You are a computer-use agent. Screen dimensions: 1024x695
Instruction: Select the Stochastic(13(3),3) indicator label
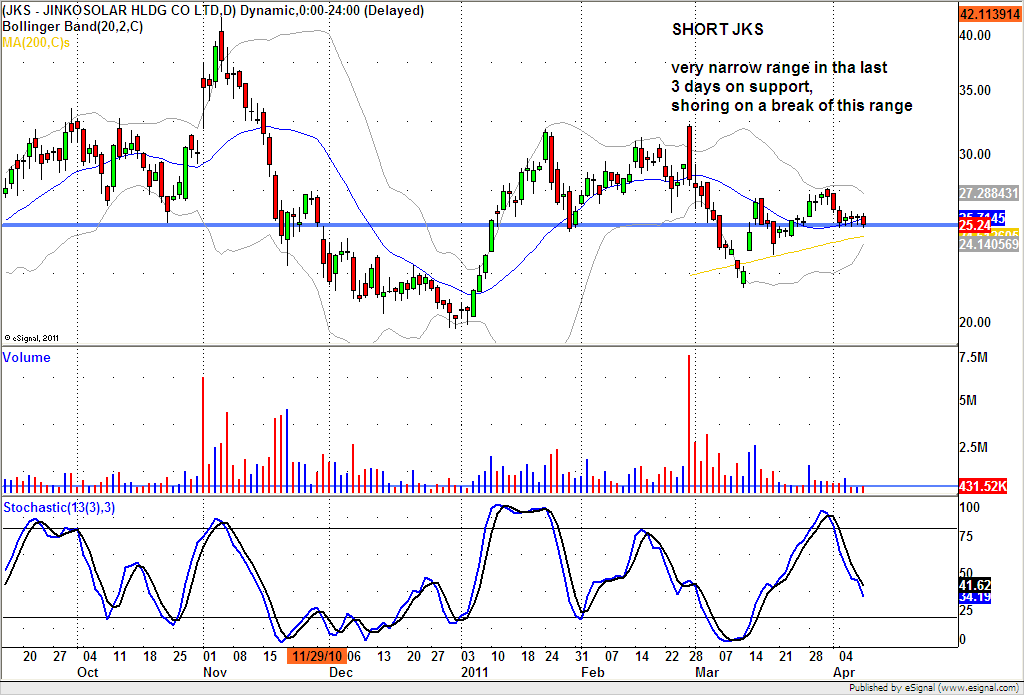point(59,508)
